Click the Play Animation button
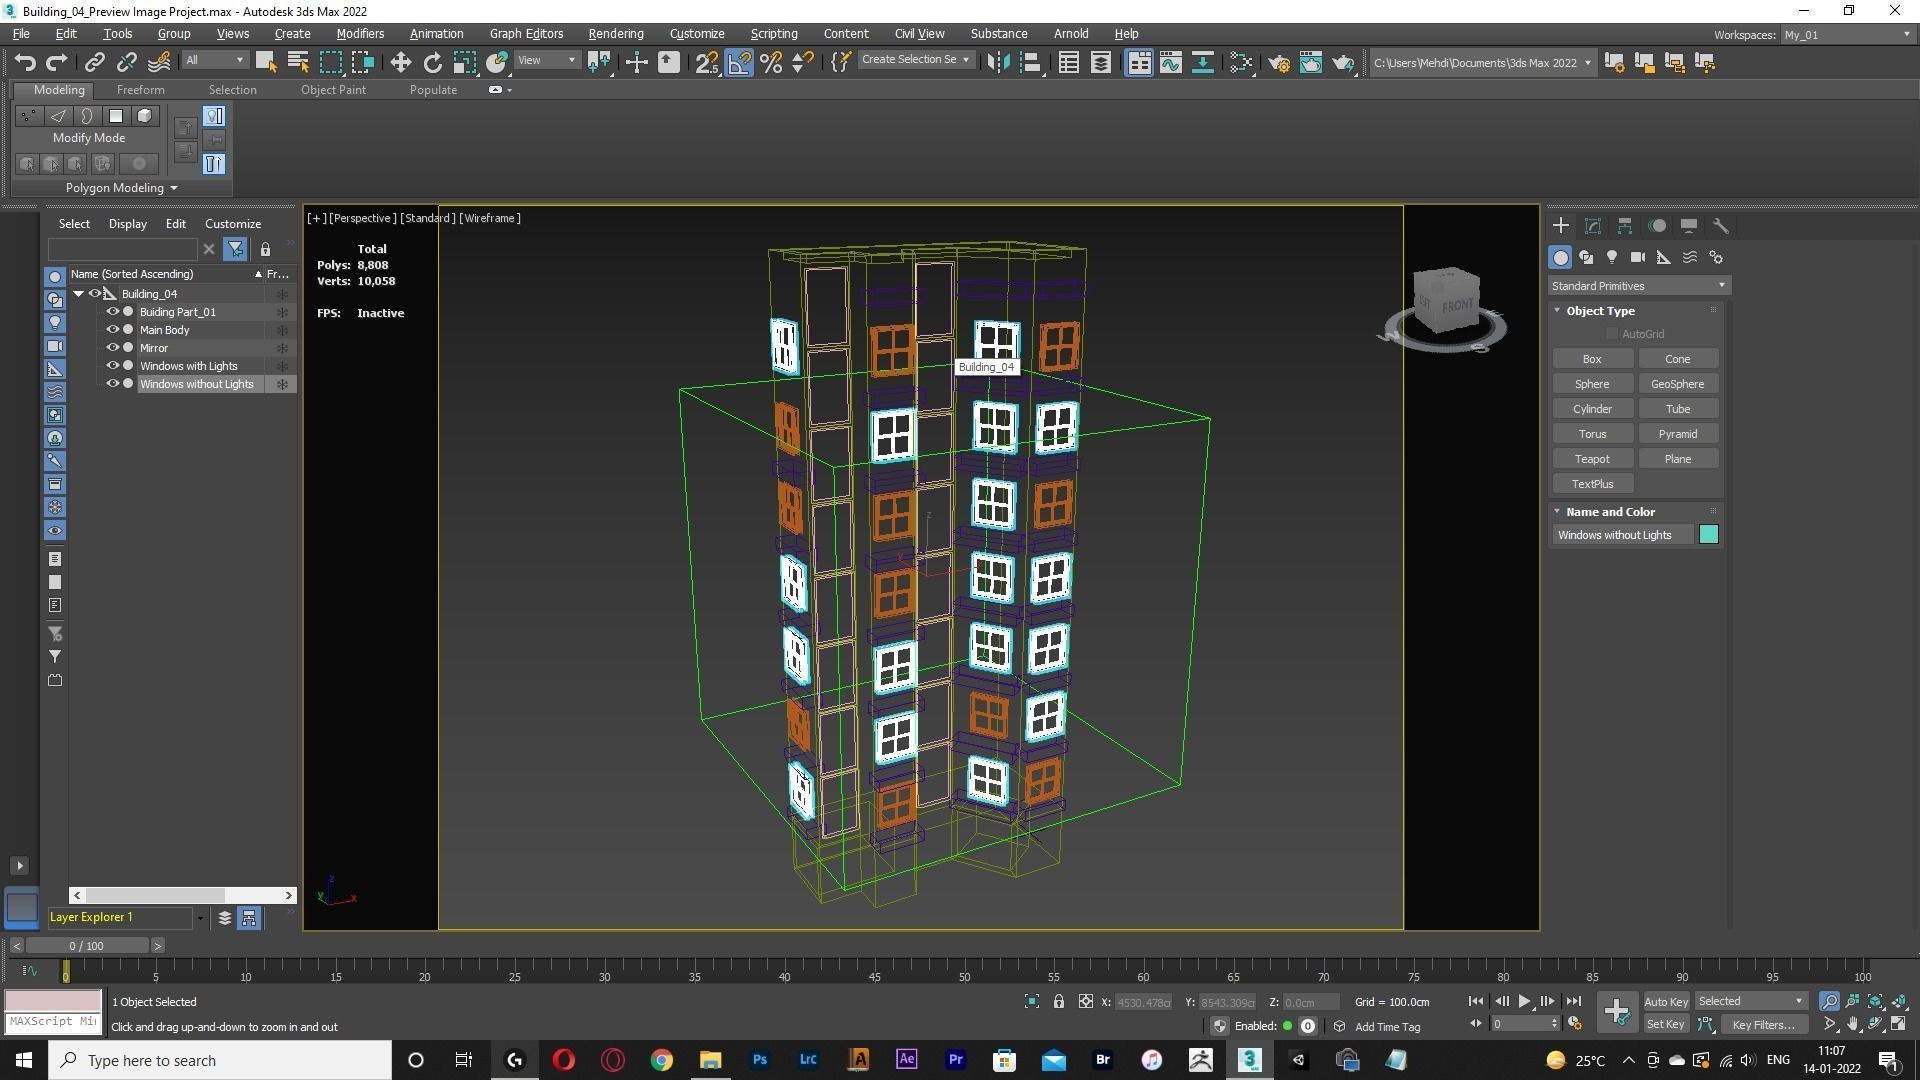Viewport: 1920px width, 1080px height. click(1524, 1001)
